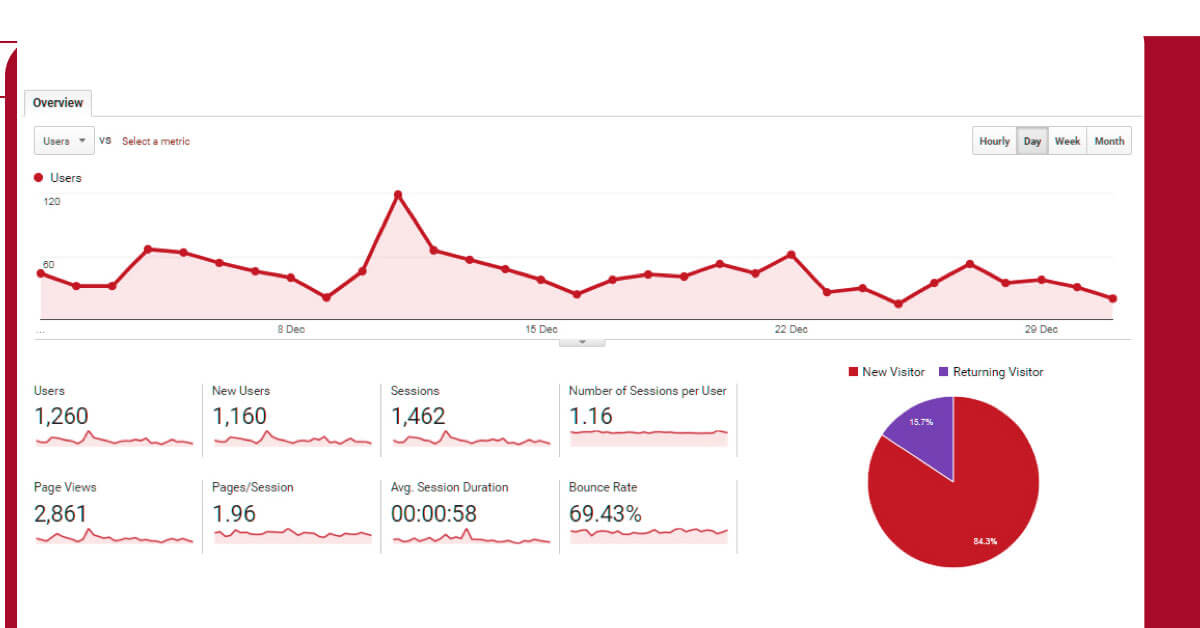Switch chart to Day view
Viewport: 1200px width, 628px height.
[x=1032, y=141]
